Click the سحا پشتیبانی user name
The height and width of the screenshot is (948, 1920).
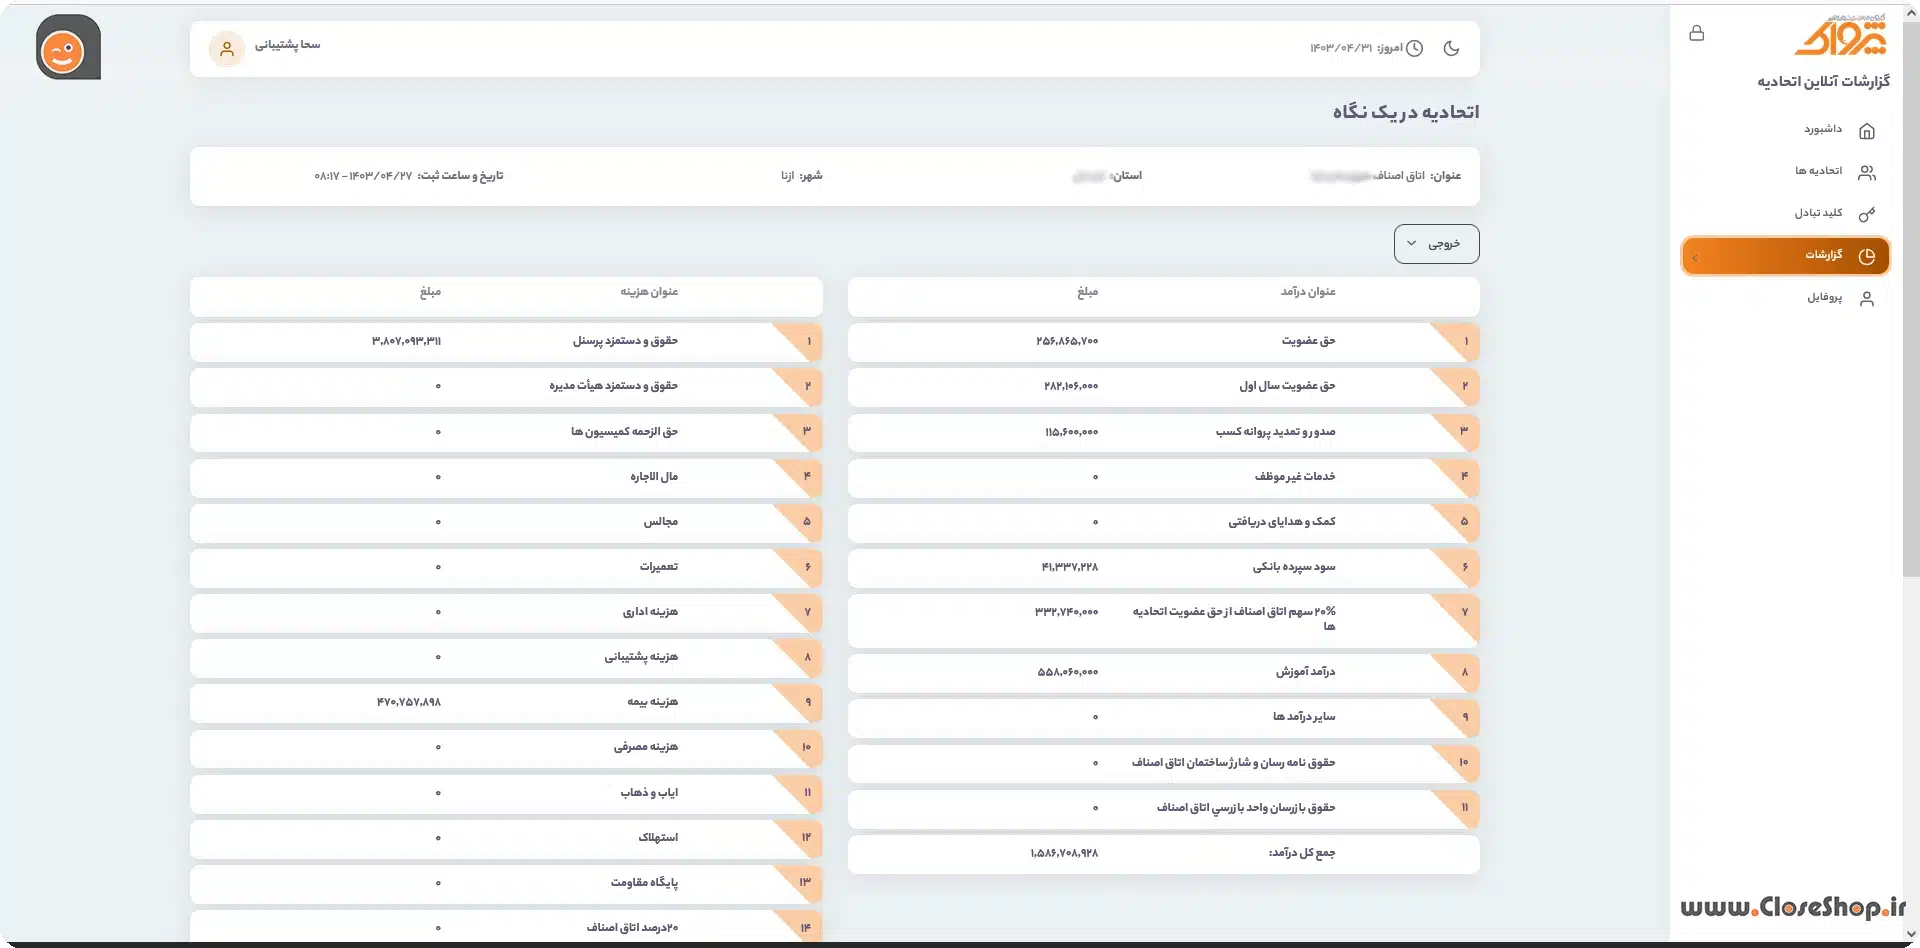click(x=287, y=44)
